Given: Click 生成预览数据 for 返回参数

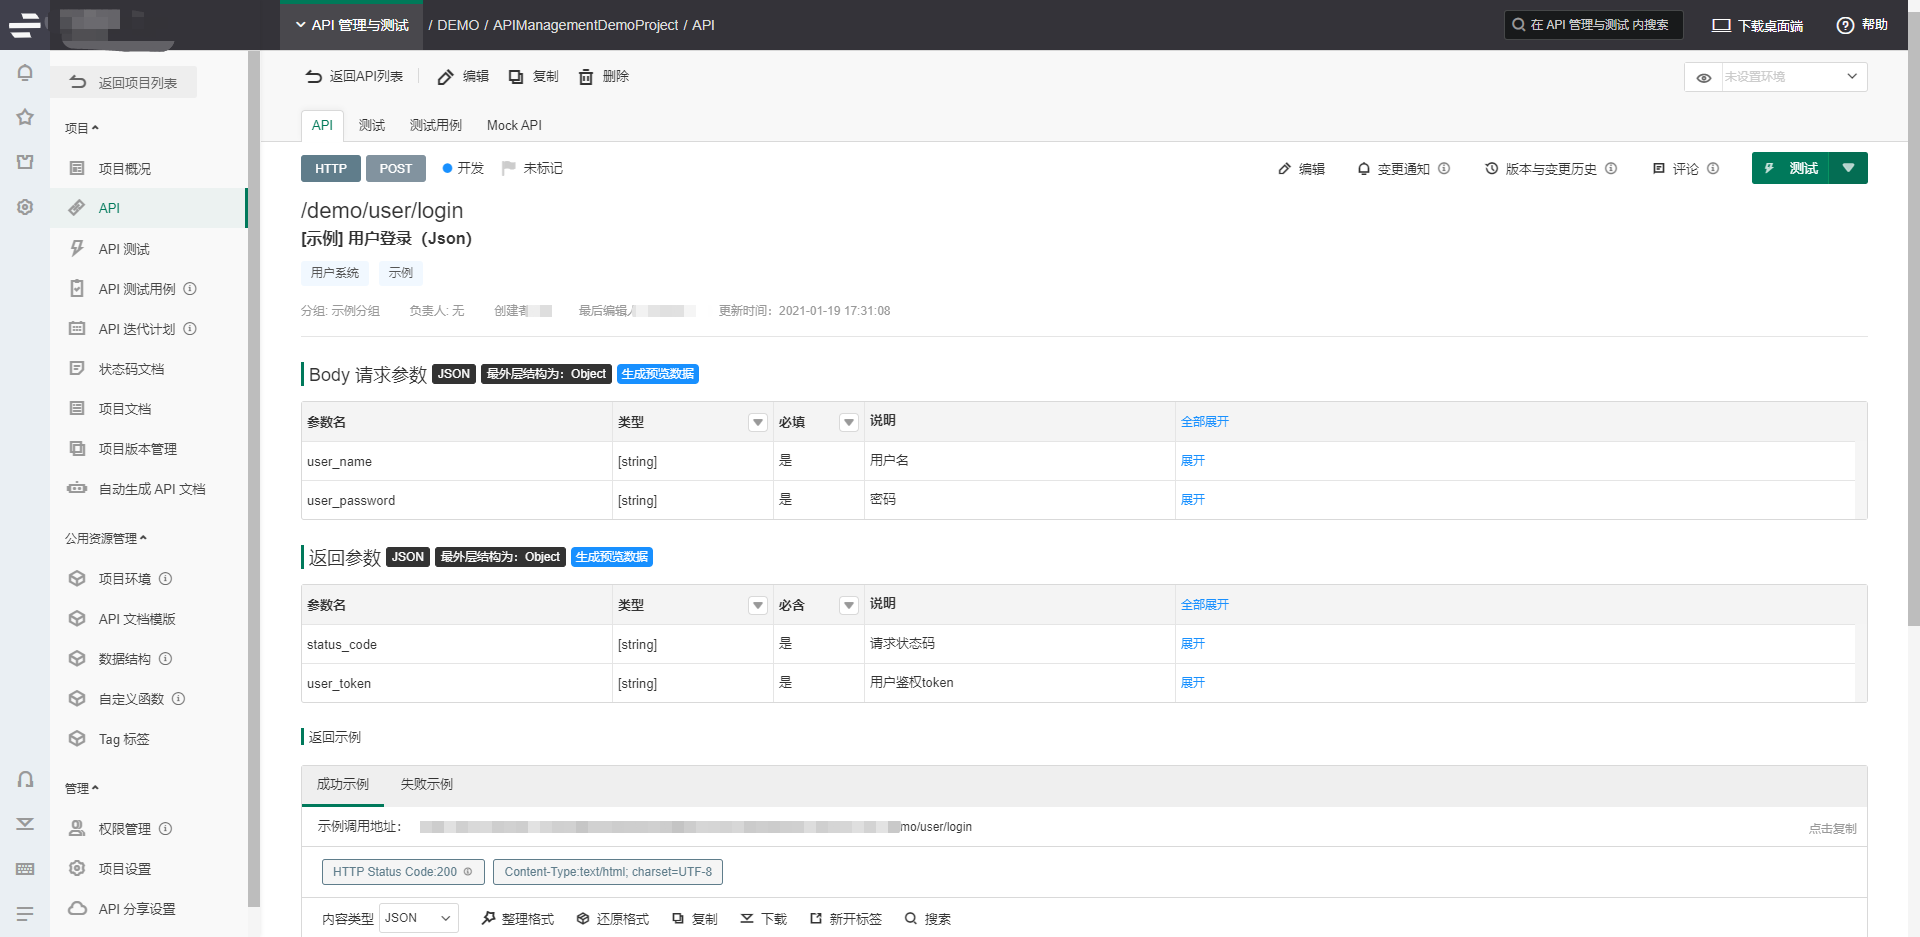Looking at the screenshot, I should [x=612, y=557].
